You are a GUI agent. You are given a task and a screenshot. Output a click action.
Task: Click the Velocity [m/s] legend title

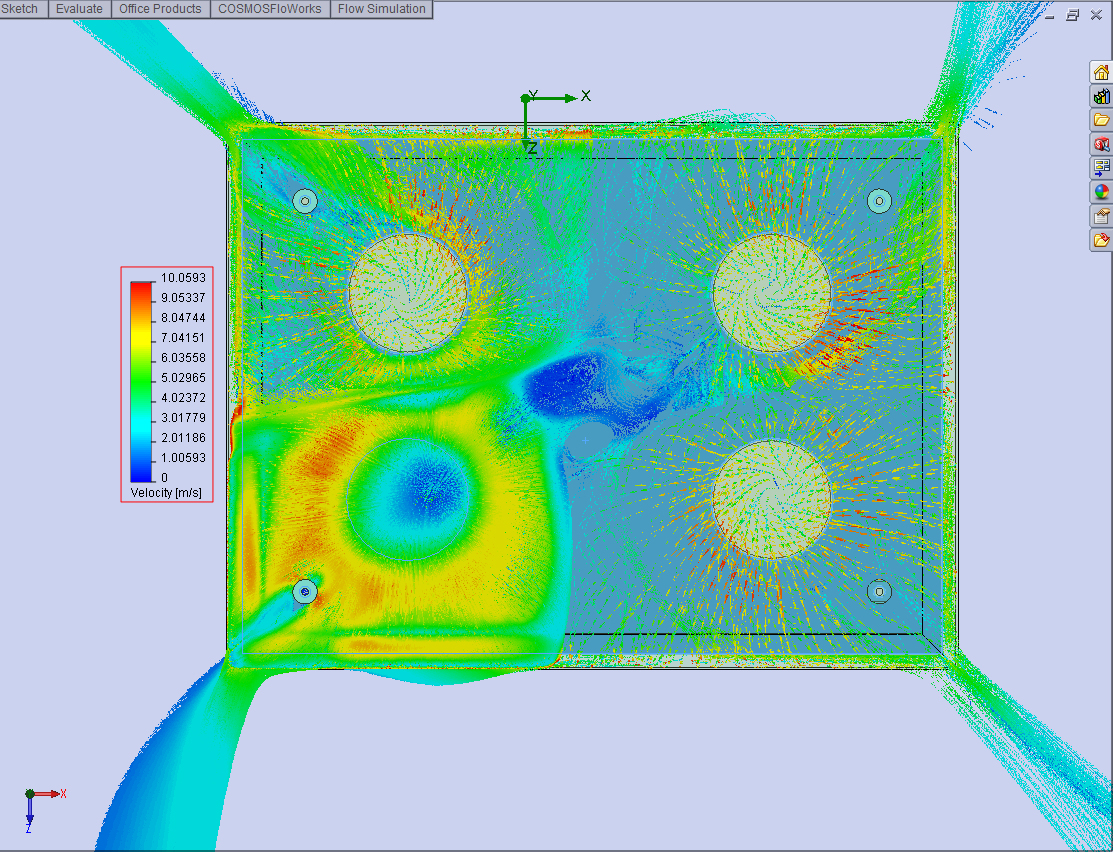click(166, 492)
